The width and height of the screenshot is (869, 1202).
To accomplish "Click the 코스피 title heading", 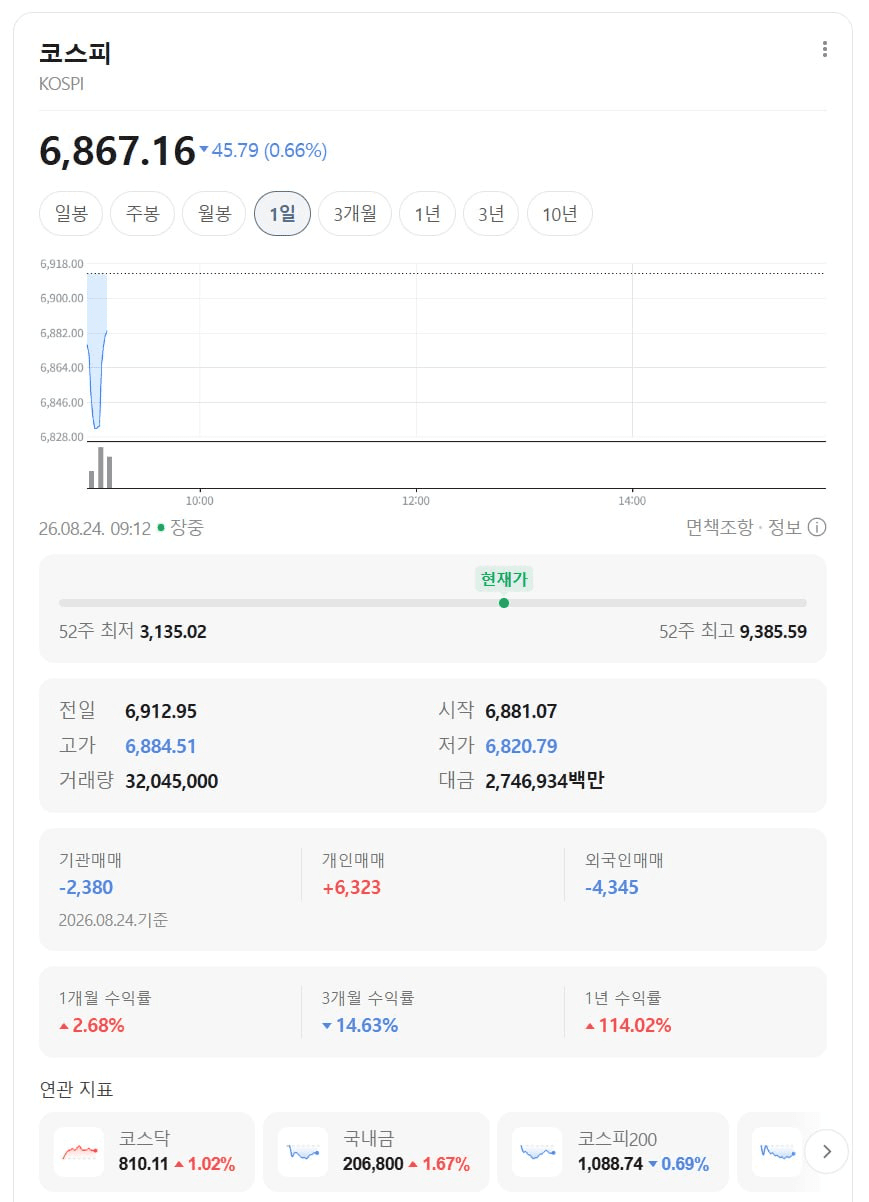I will (75, 53).
